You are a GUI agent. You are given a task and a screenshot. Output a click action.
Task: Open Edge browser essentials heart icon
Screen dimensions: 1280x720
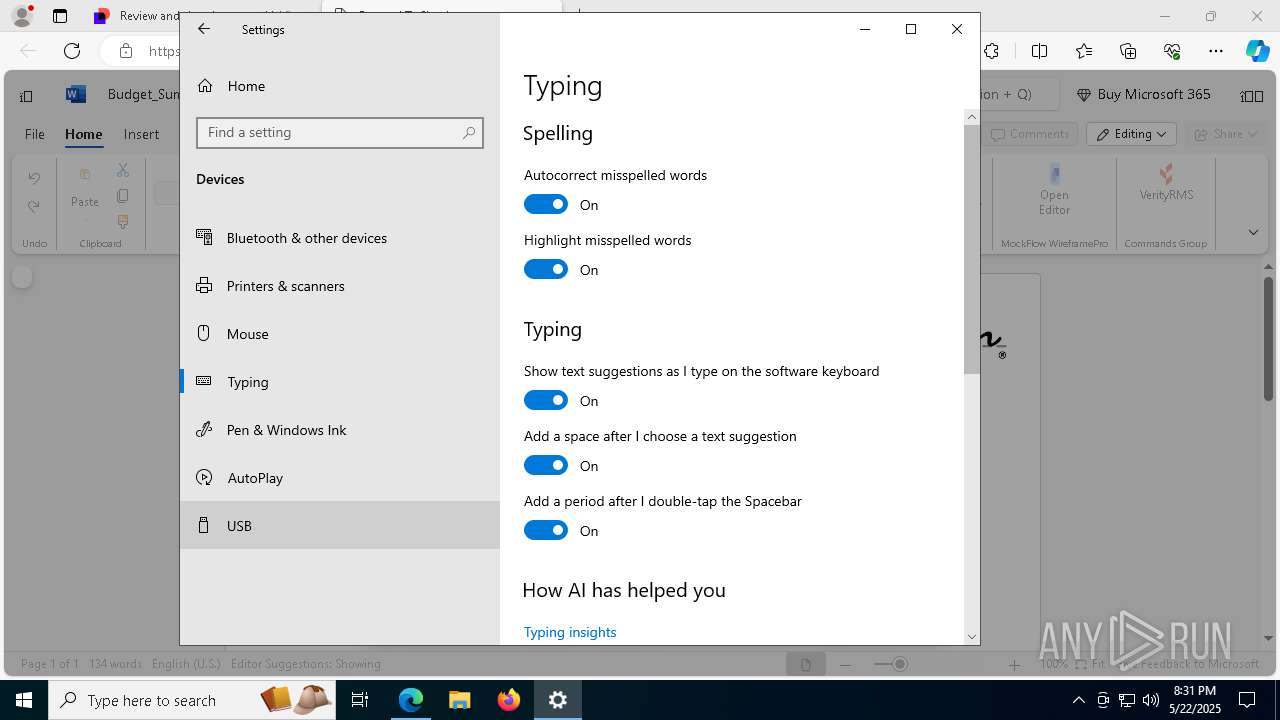coord(1172,51)
